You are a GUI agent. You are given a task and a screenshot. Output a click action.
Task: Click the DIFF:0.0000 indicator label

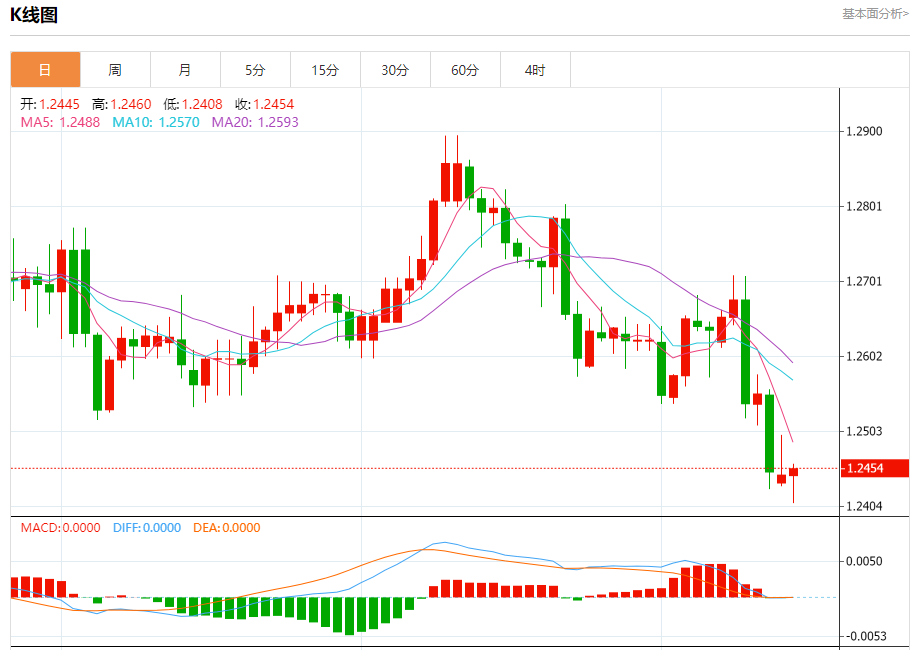[x=147, y=528]
